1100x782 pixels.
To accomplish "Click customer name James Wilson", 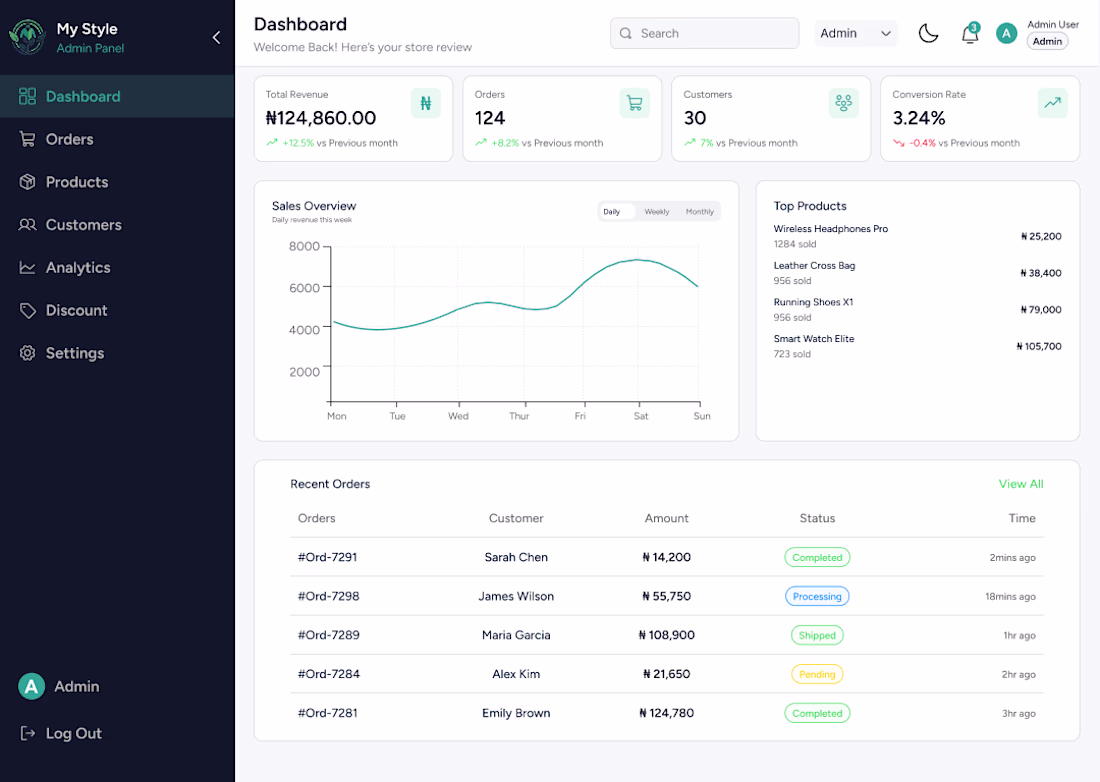I will click(516, 596).
